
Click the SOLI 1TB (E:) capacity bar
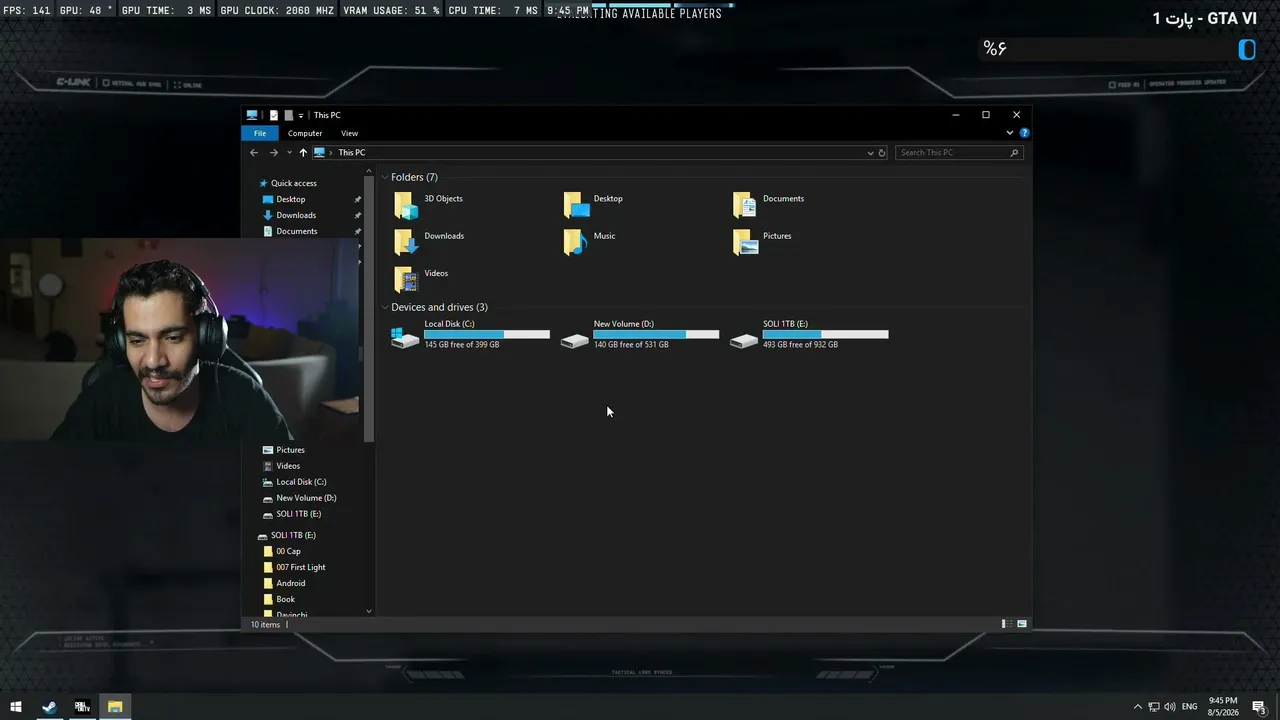(825, 334)
